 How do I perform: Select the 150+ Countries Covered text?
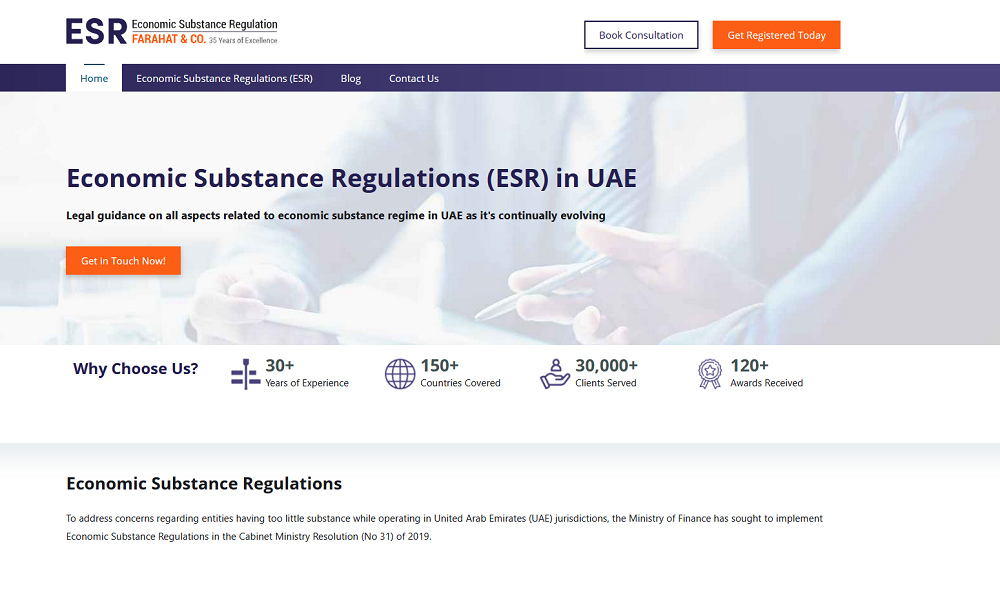pos(460,373)
